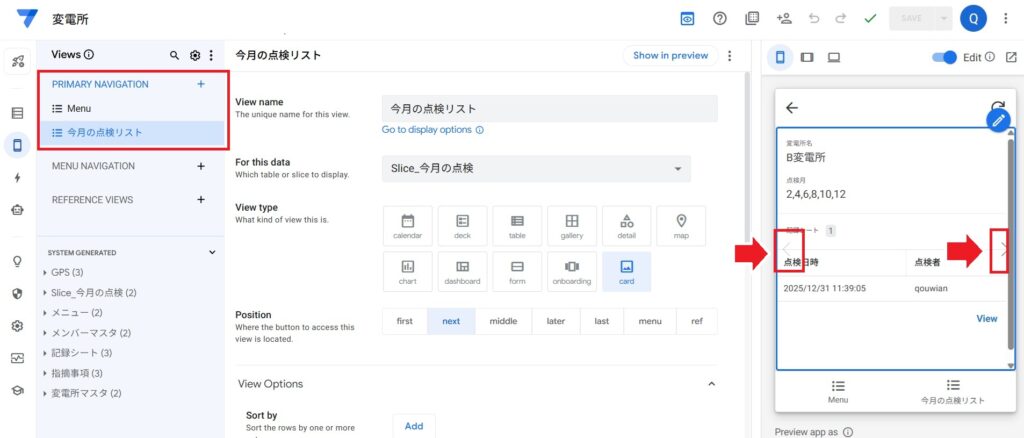1024x438 pixels.
Task: Toggle the Edit switch in preview
Action: click(944, 57)
